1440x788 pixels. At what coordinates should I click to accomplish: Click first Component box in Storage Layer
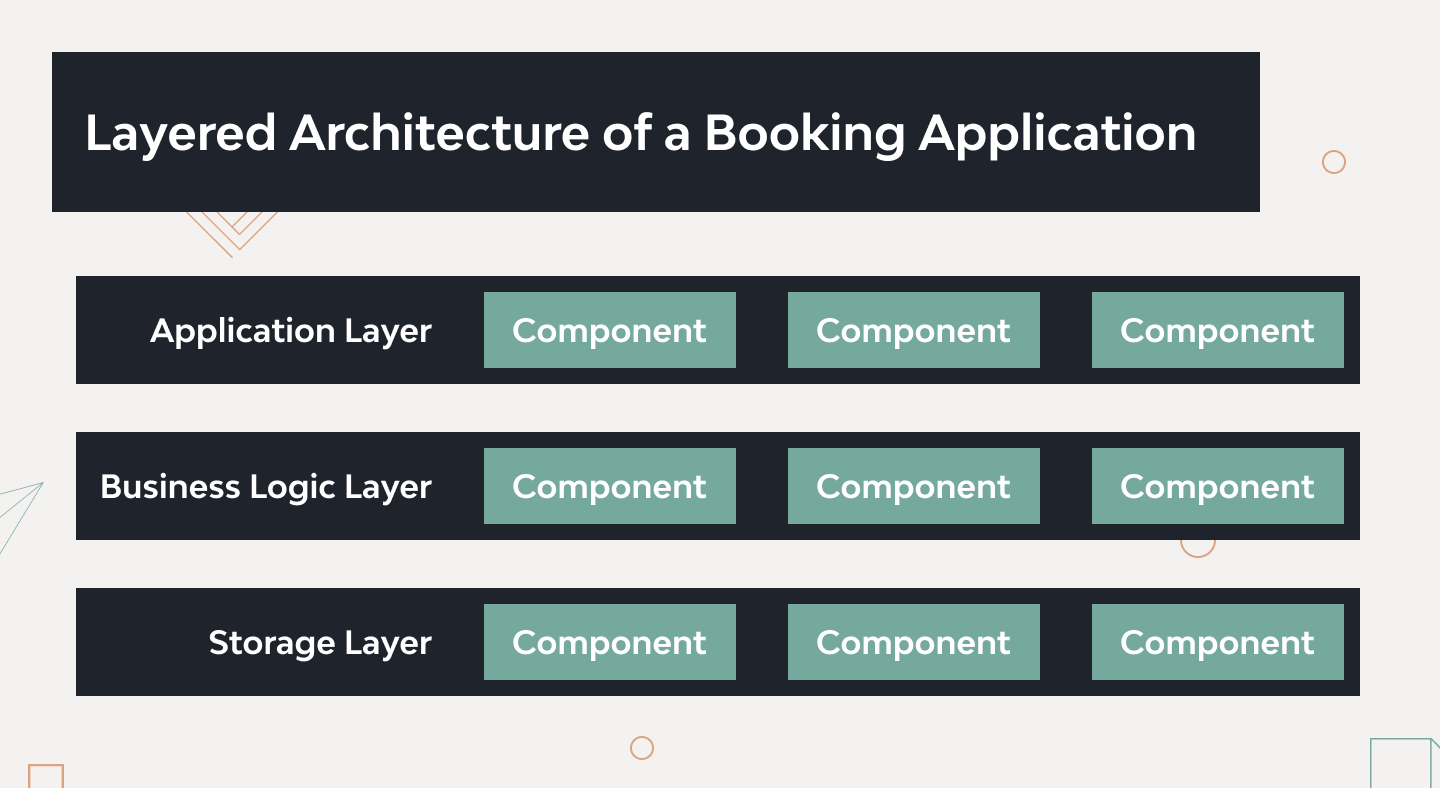(610, 642)
